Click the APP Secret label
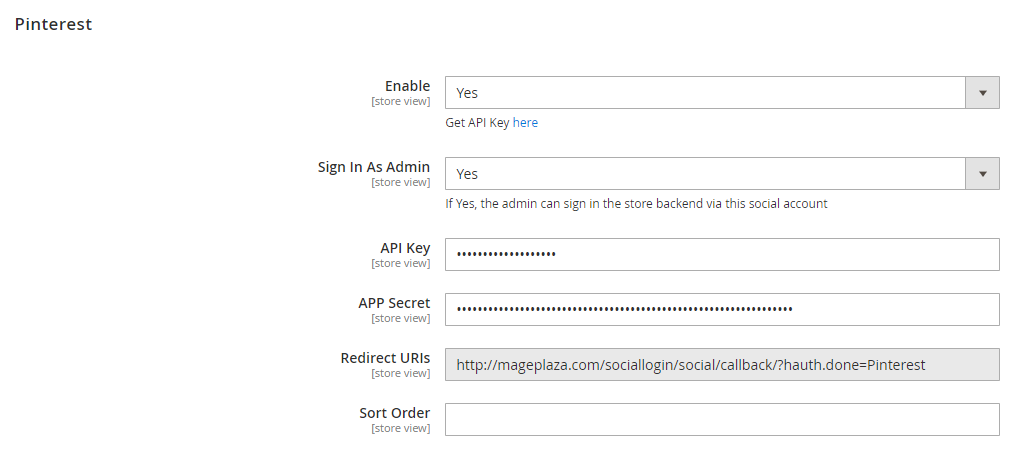 coord(394,303)
